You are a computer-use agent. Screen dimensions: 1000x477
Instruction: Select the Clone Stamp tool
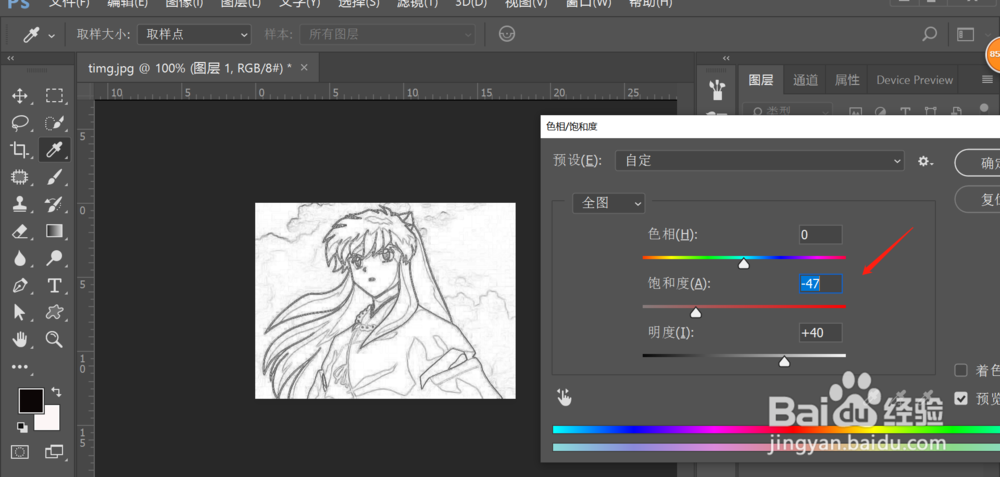point(20,204)
